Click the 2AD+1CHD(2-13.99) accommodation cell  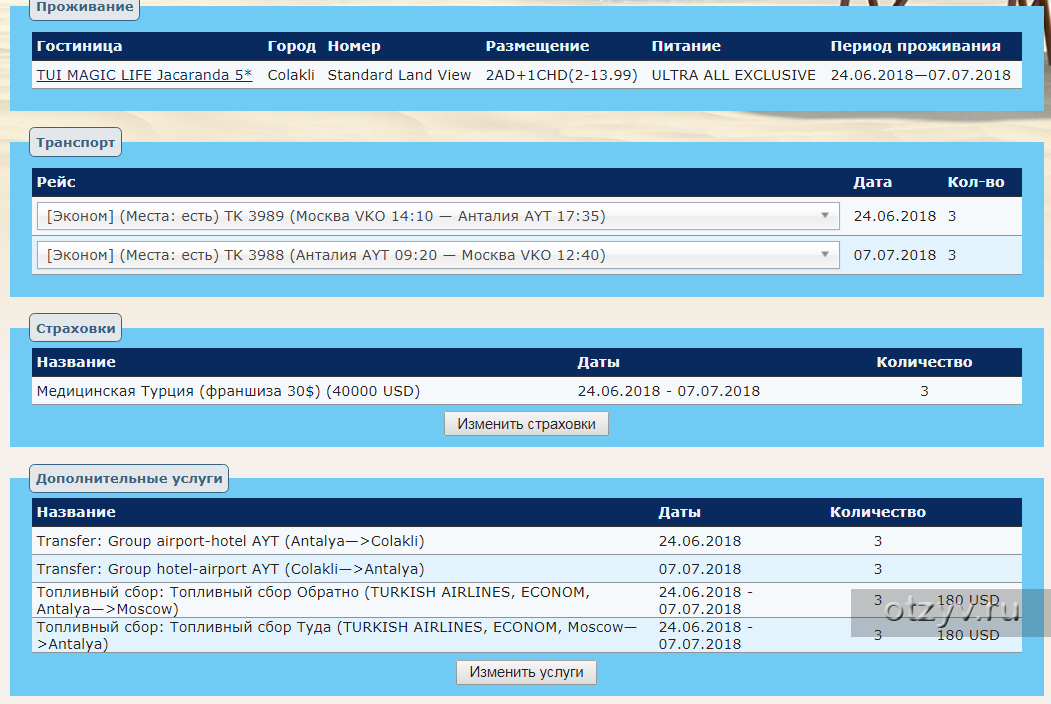click(x=561, y=75)
